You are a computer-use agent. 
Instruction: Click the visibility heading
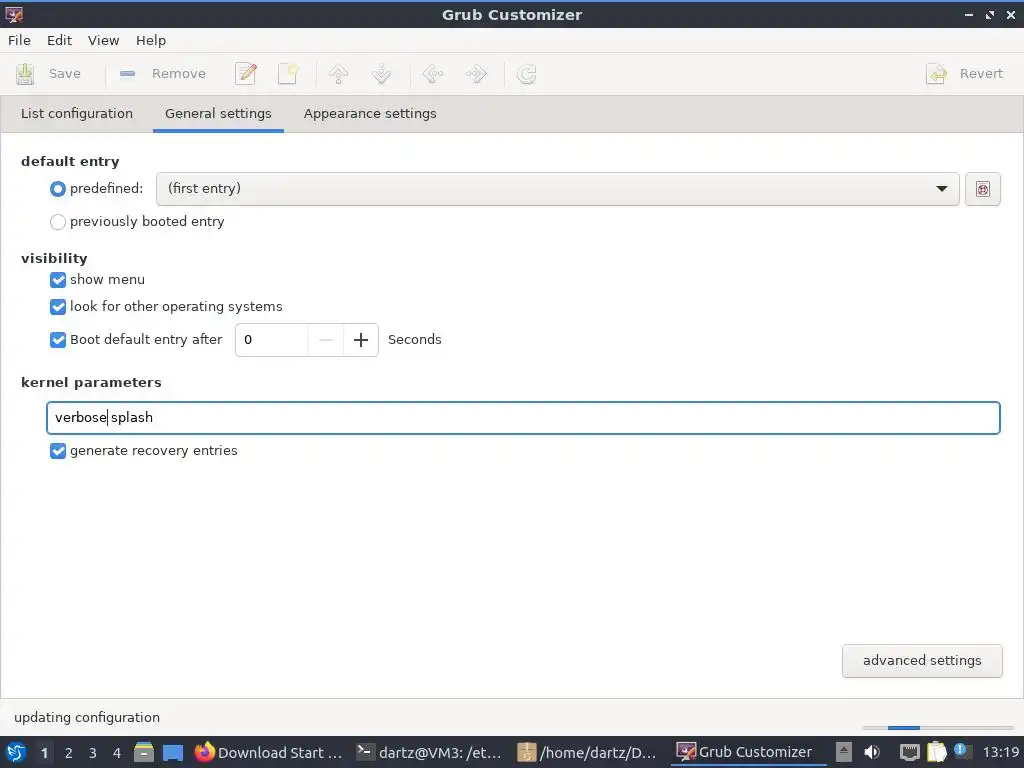54,259
